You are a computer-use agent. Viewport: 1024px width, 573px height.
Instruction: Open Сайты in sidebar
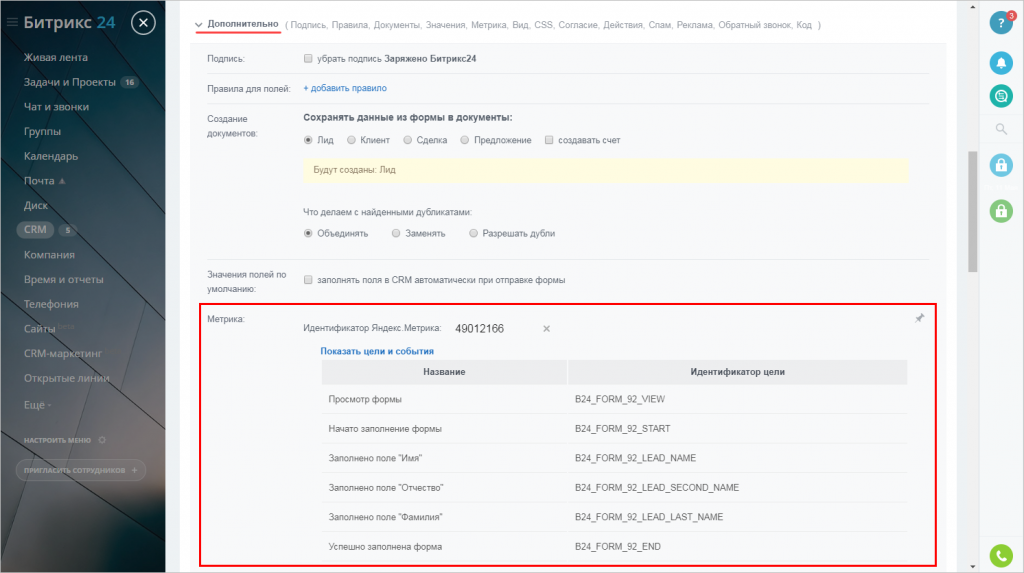39,329
